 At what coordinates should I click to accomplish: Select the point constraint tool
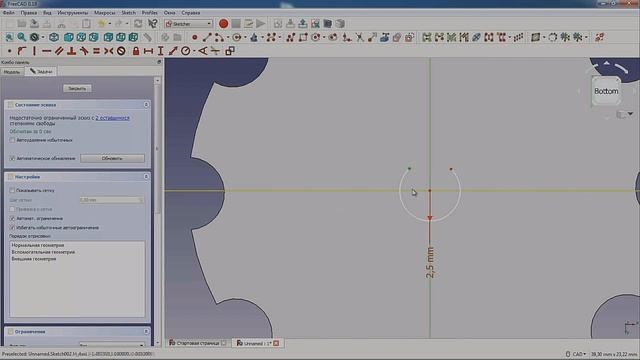point(9,51)
